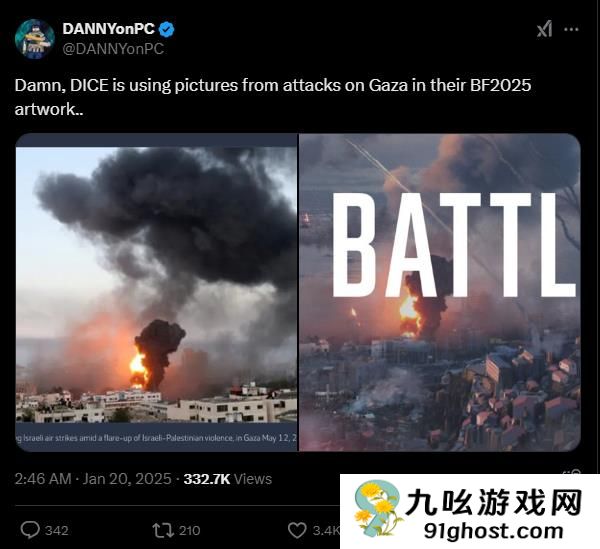
Task: Like the tweet with heart icon
Action: (297, 531)
